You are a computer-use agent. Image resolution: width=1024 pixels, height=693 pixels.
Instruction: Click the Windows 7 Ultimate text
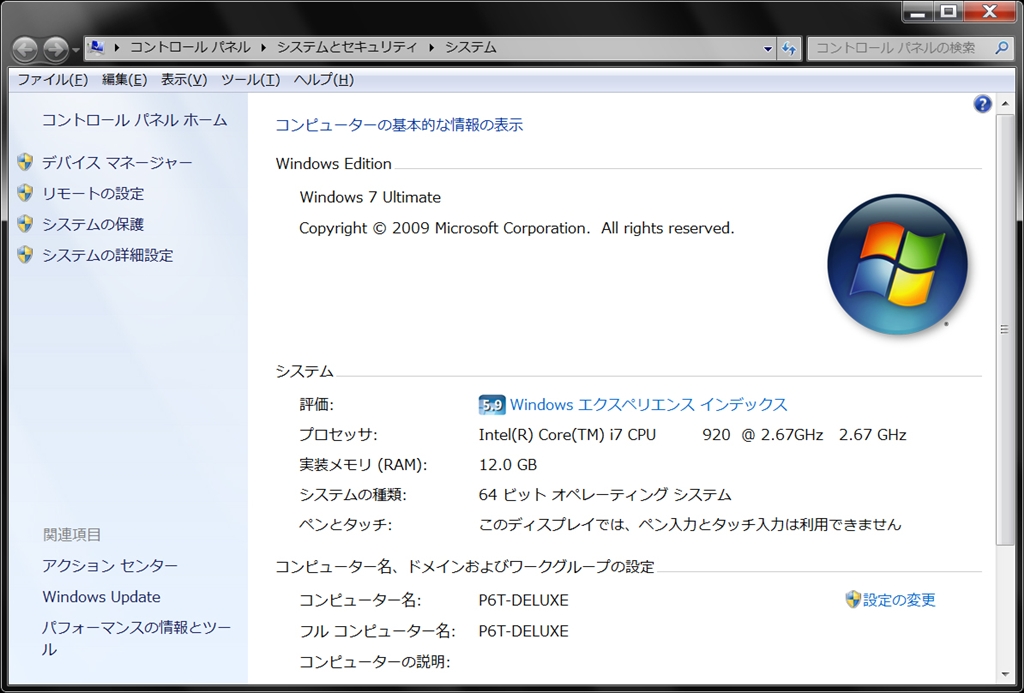370,197
